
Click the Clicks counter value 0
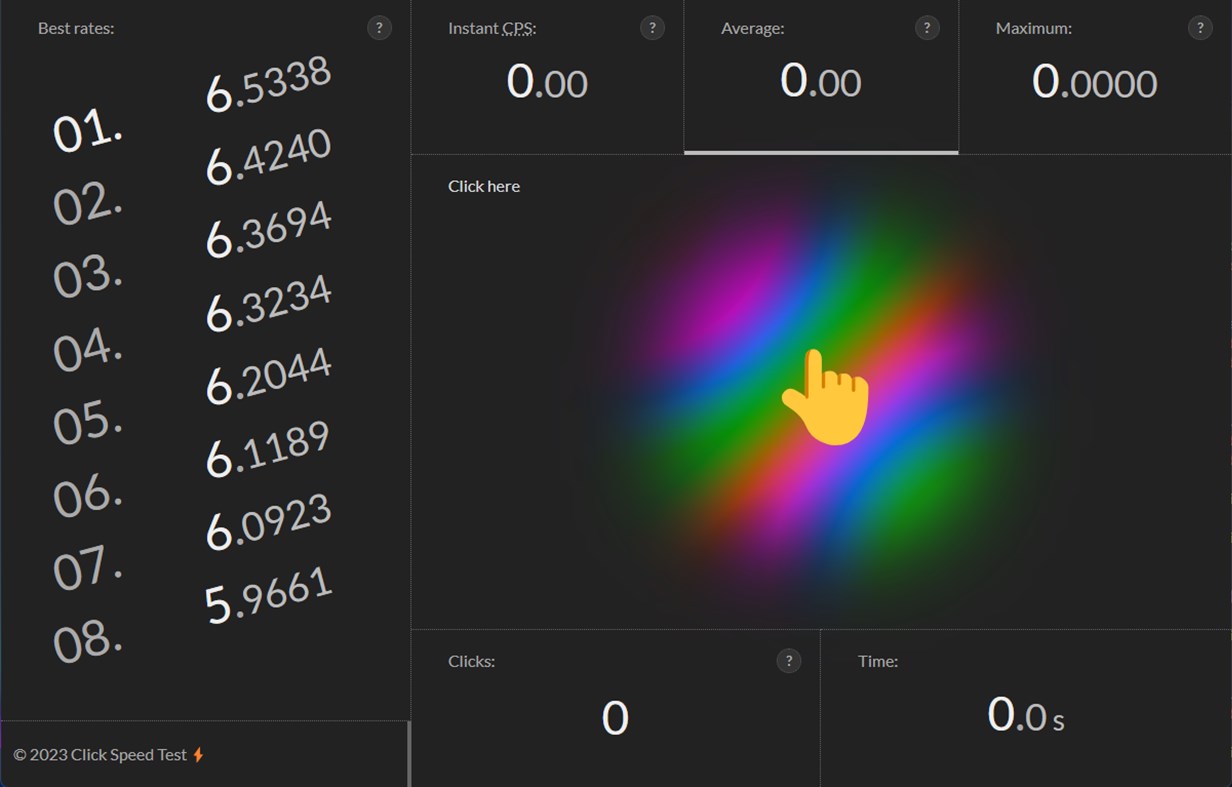tap(615, 718)
